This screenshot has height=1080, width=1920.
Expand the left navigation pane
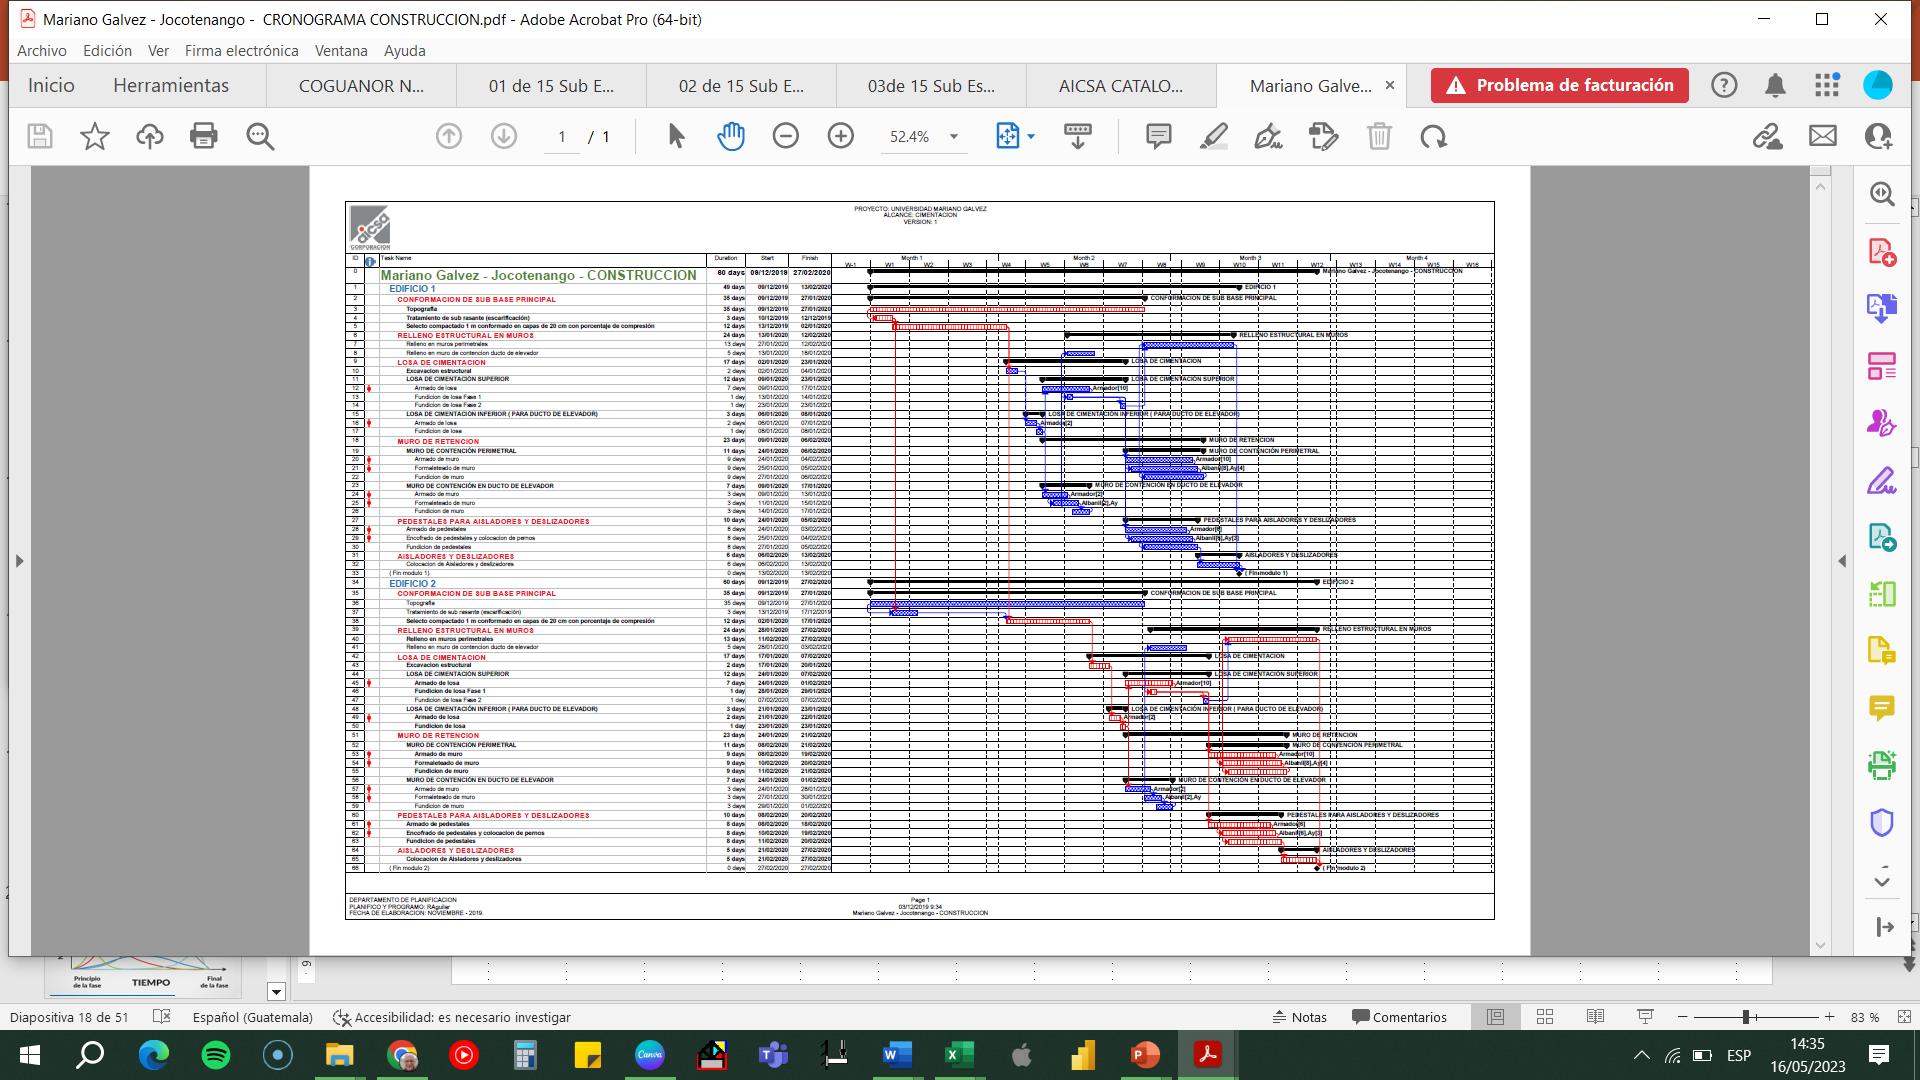point(19,561)
